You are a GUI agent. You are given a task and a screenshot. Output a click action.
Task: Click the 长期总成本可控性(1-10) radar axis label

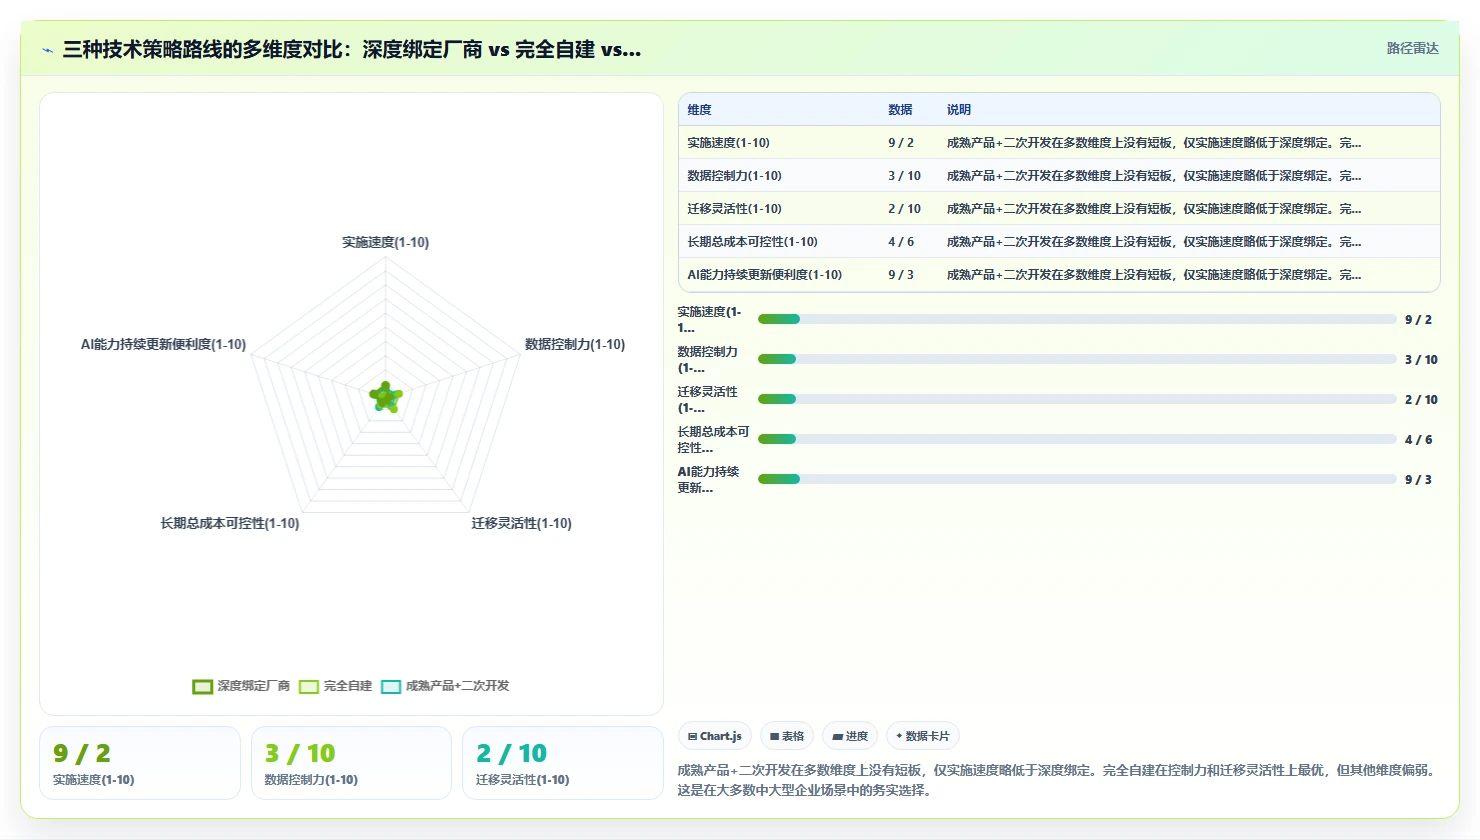tap(230, 523)
